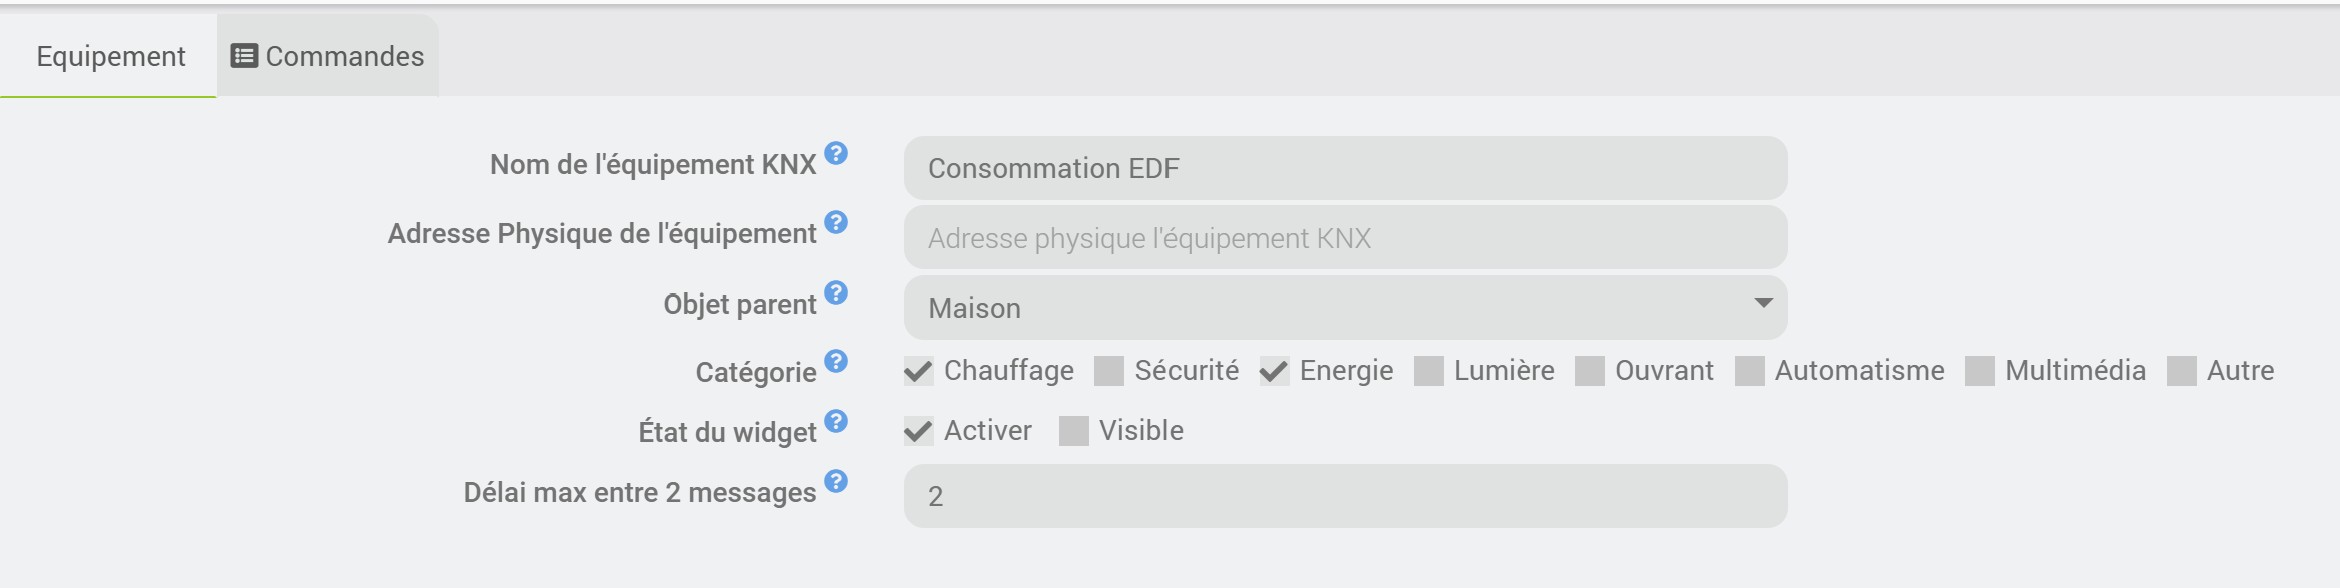Screen dimensions: 2340x588
Task: Click the list icon on Commandes tab
Action: click(244, 56)
